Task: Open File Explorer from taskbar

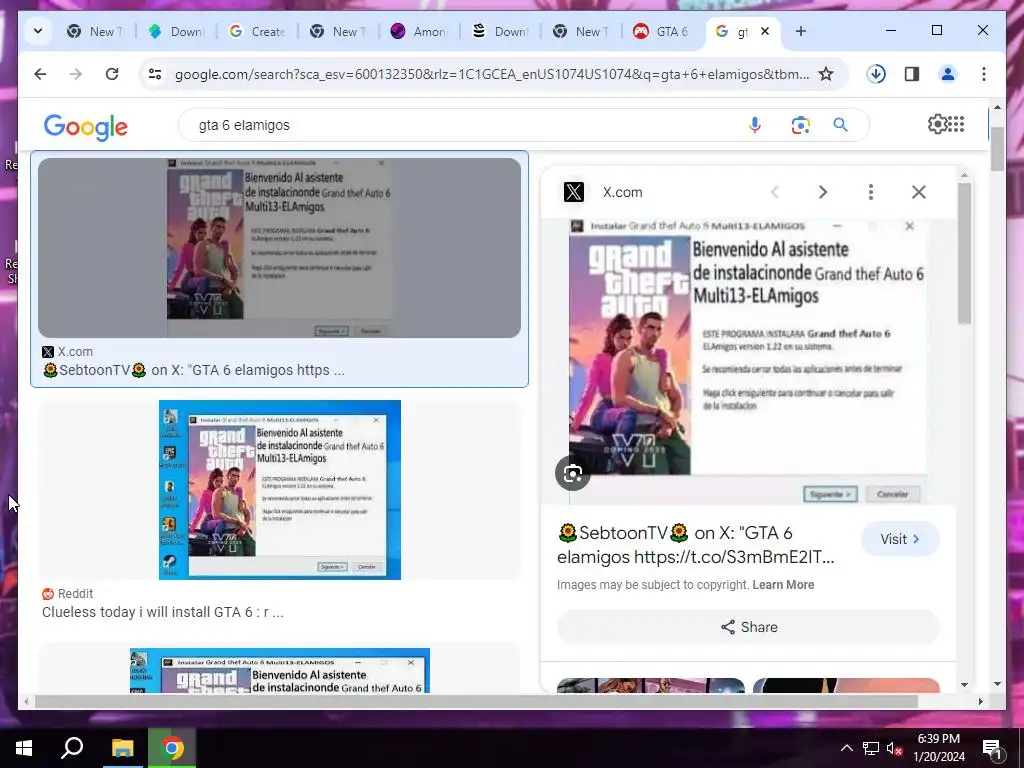Action: coord(122,748)
